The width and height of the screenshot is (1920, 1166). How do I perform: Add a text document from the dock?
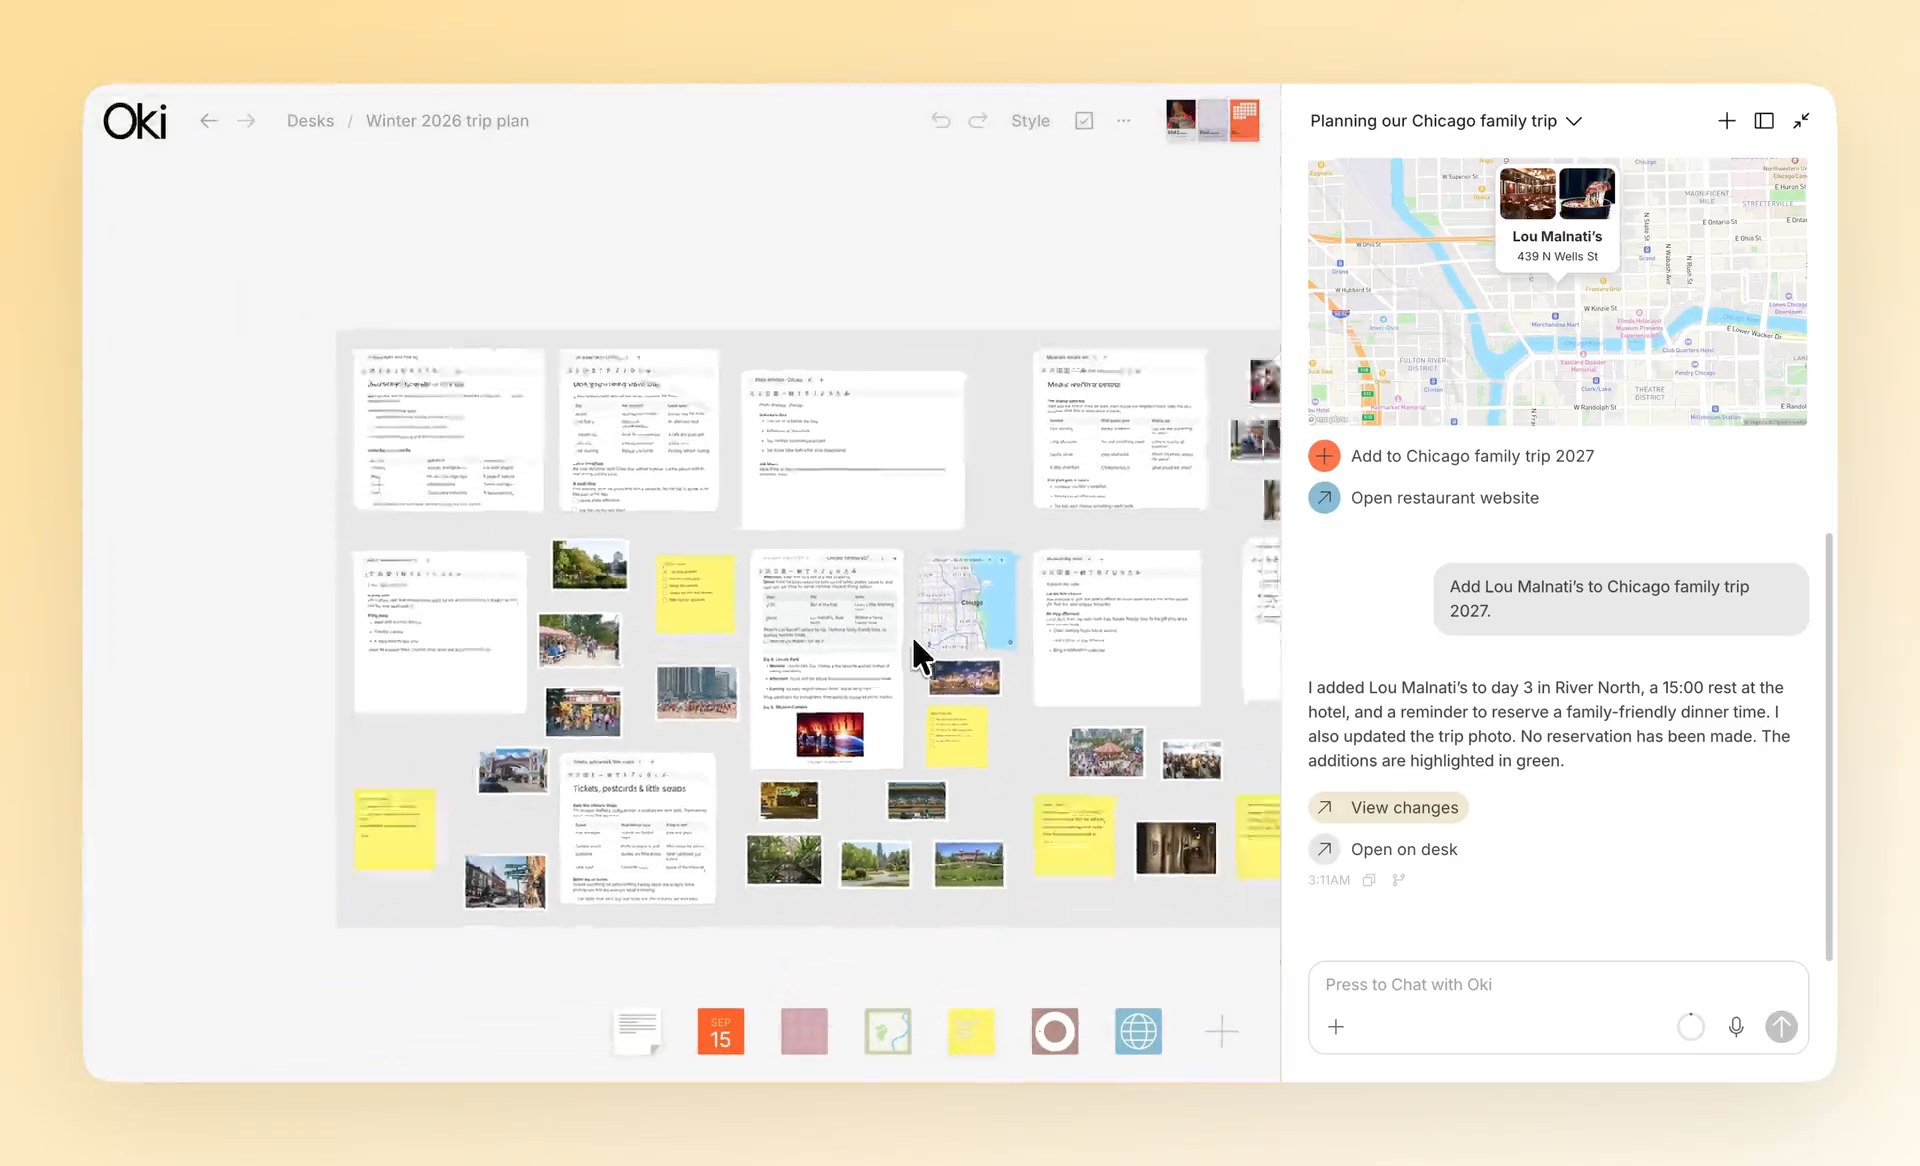(637, 1032)
